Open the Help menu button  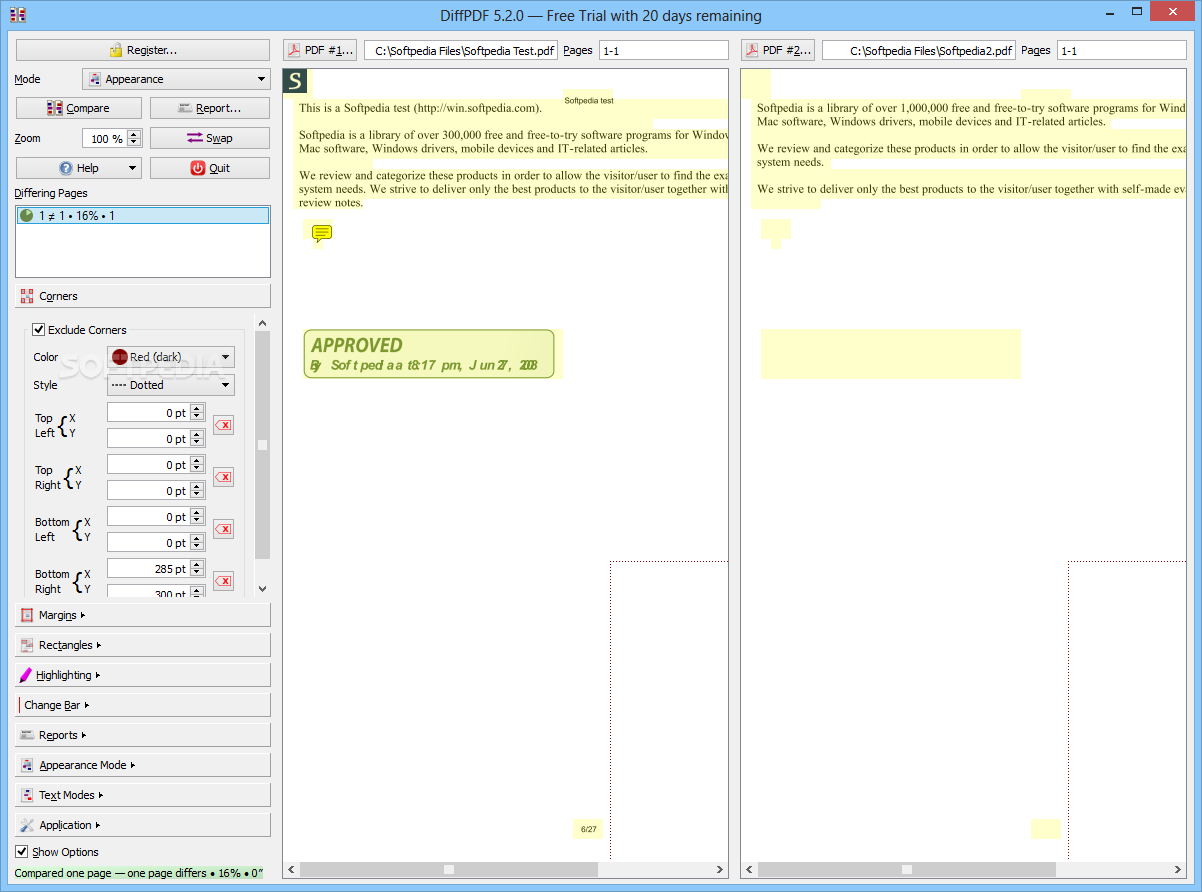coord(79,168)
